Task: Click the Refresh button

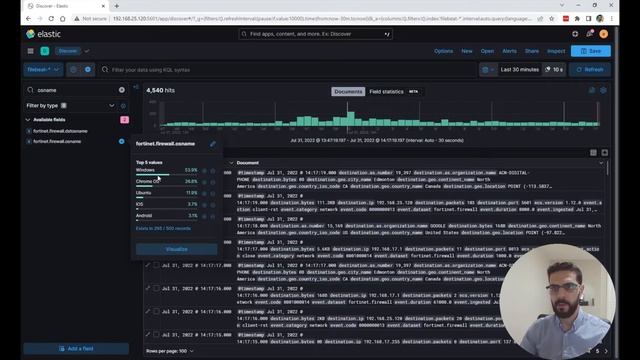Action: tap(590, 70)
